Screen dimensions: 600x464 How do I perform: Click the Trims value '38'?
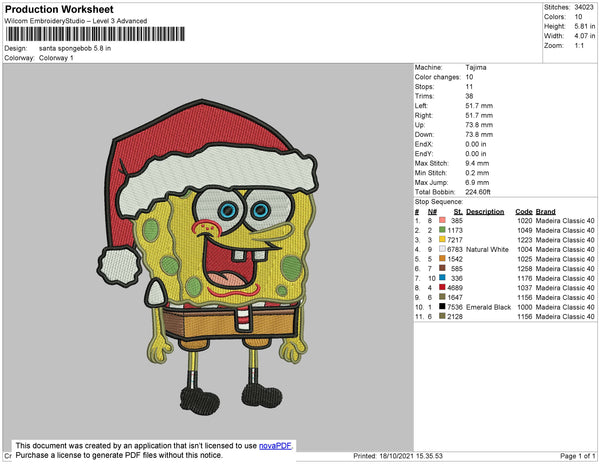(x=469, y=96)
